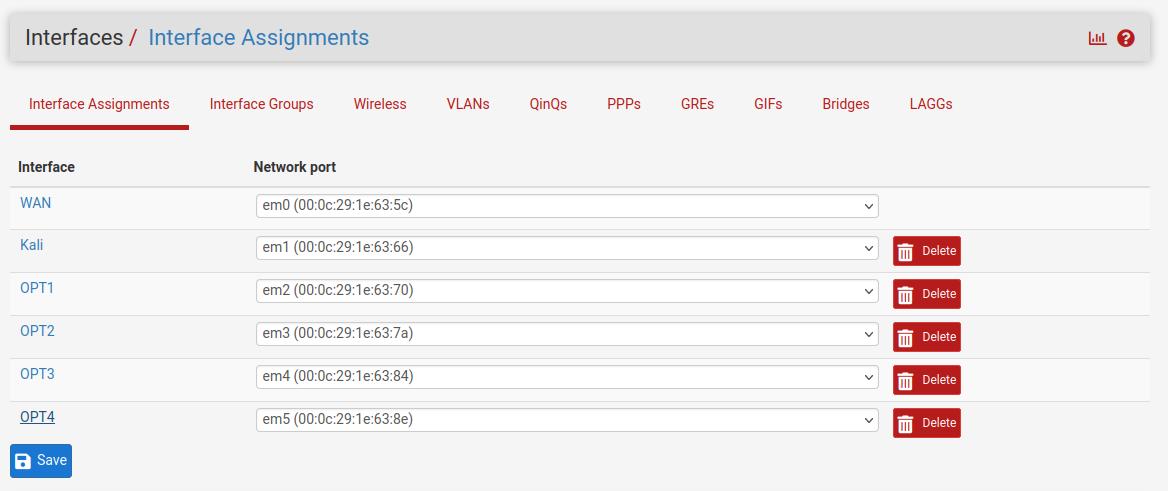This screenshot has width=1168, height=491.
Task: Switch to the Interface Groups tab
Action: 261,104
